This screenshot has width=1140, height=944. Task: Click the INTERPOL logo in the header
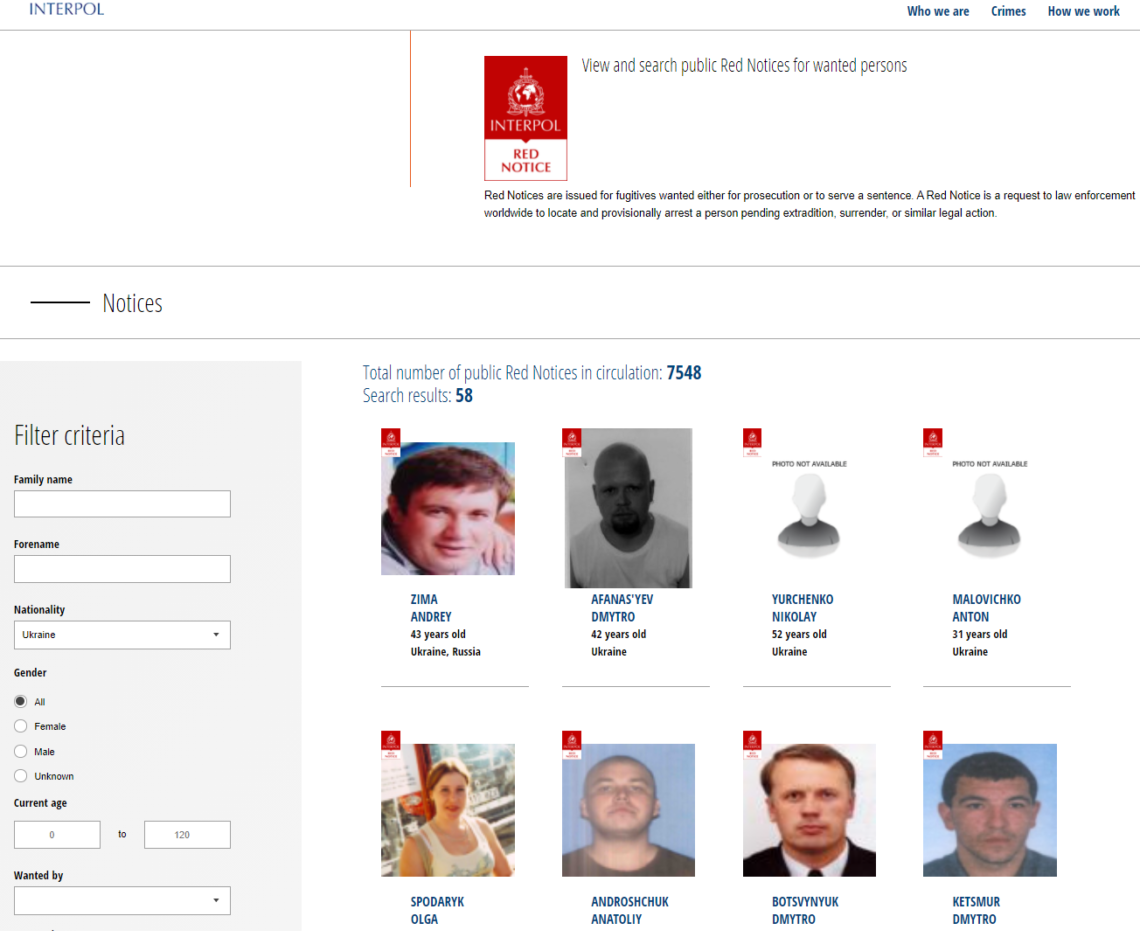(x=66, y=10)
